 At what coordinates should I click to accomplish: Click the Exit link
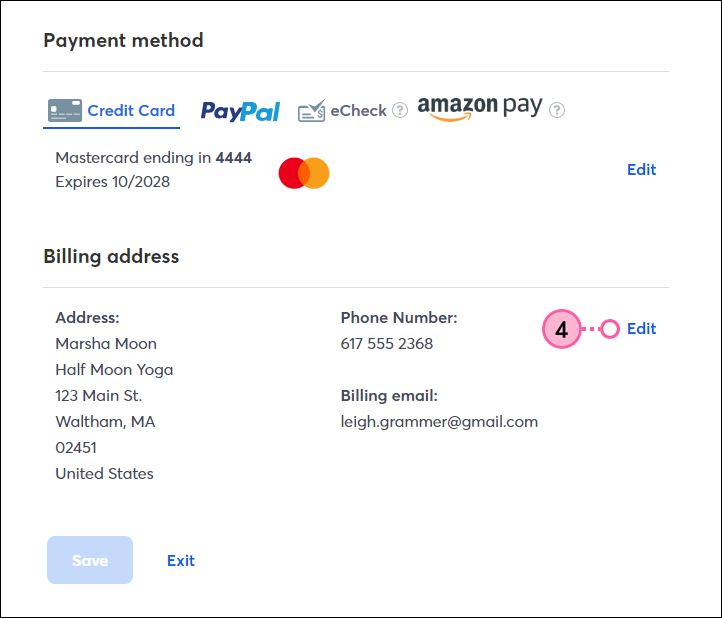pyautogui.click(x=181, y=560)
